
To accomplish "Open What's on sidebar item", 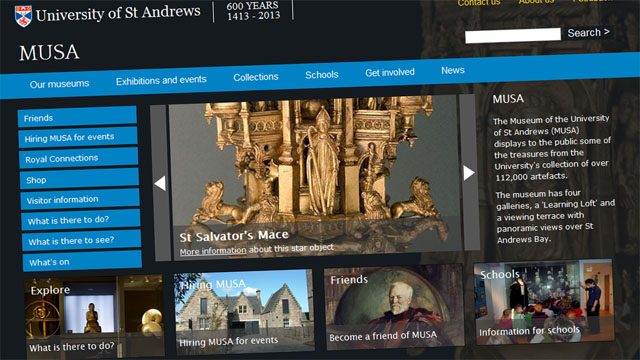I will click(82, 261).
